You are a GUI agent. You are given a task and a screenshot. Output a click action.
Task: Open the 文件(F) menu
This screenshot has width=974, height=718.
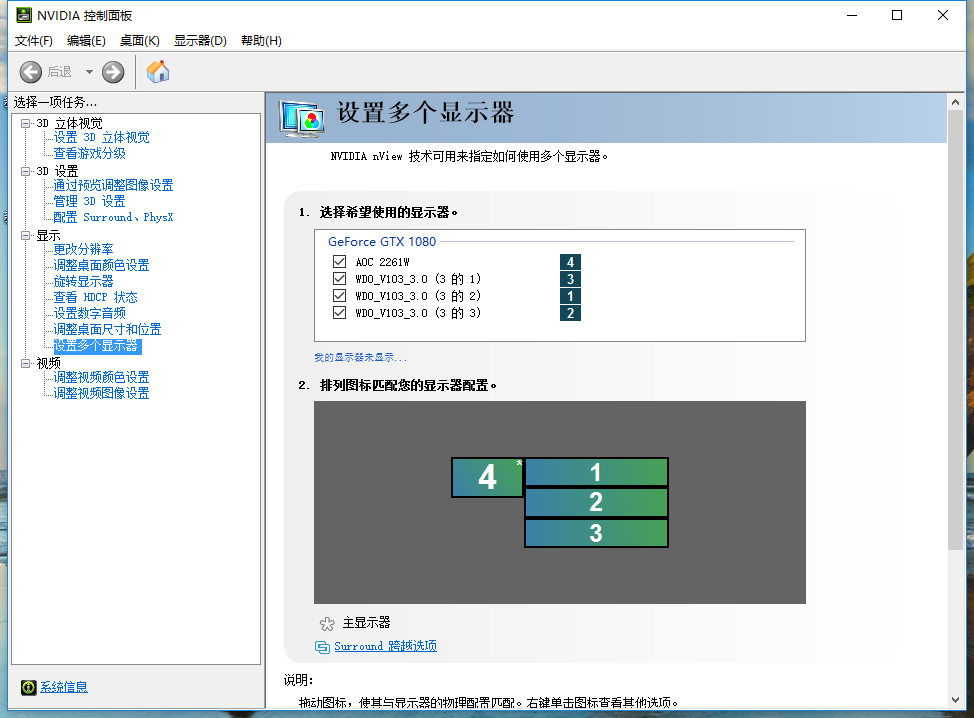pyautogui.click(x=34, y=41)
